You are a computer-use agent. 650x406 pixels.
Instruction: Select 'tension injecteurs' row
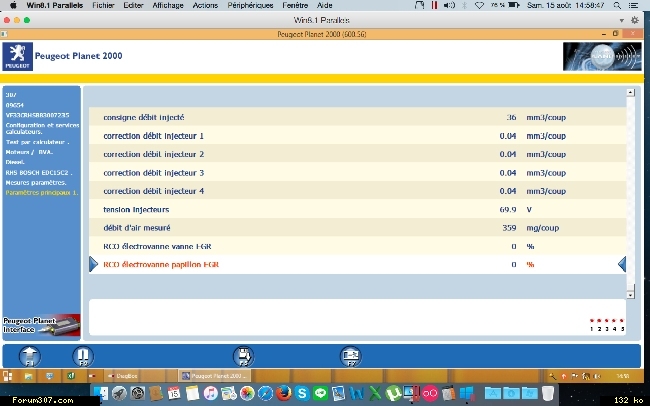pyautogui.click(x=357, y=209)
